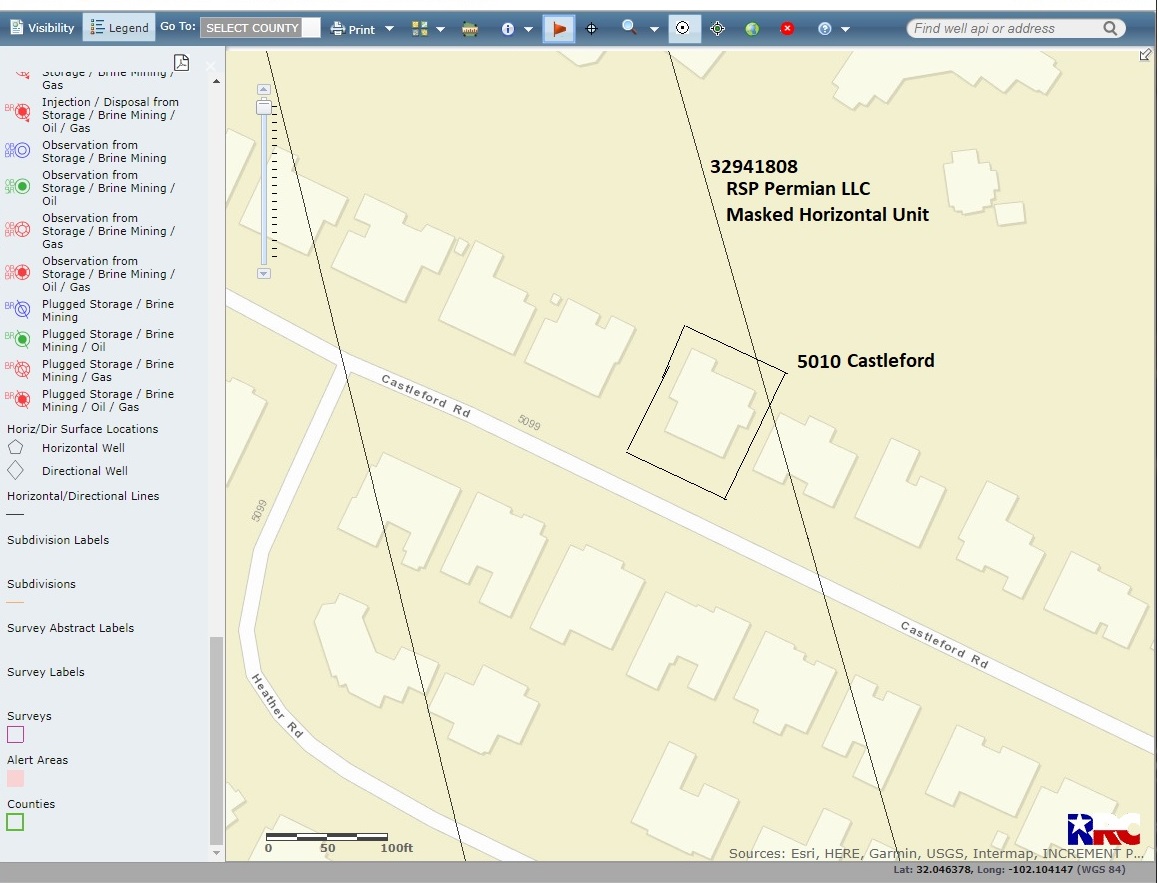
Task: Select the black crosshair tool
Action: tap(591, 29)
